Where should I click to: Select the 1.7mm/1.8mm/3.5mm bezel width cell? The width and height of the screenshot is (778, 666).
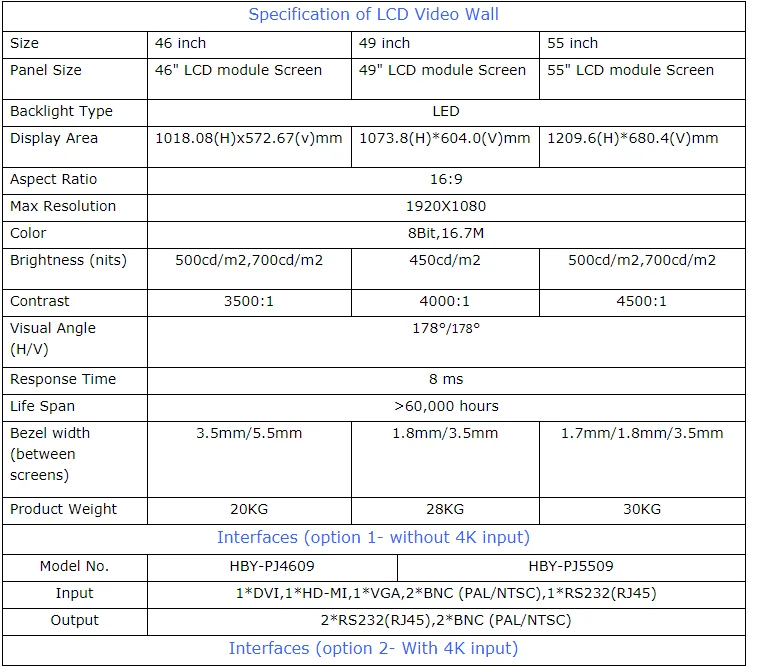click(x=642, y=433)
